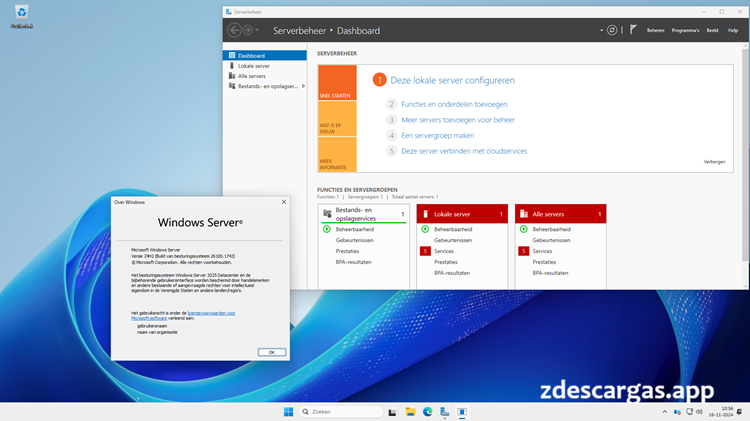This screenshot has height=421, width=750.
Task: Open Prestaties in Lokale server tile
Action: 446,262
